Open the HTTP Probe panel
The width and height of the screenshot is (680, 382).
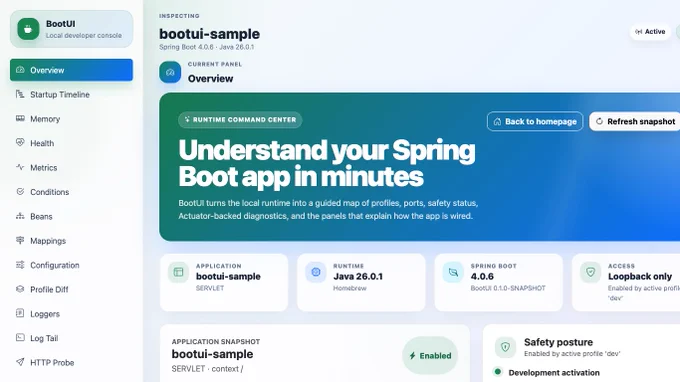[x=72, y=362]
